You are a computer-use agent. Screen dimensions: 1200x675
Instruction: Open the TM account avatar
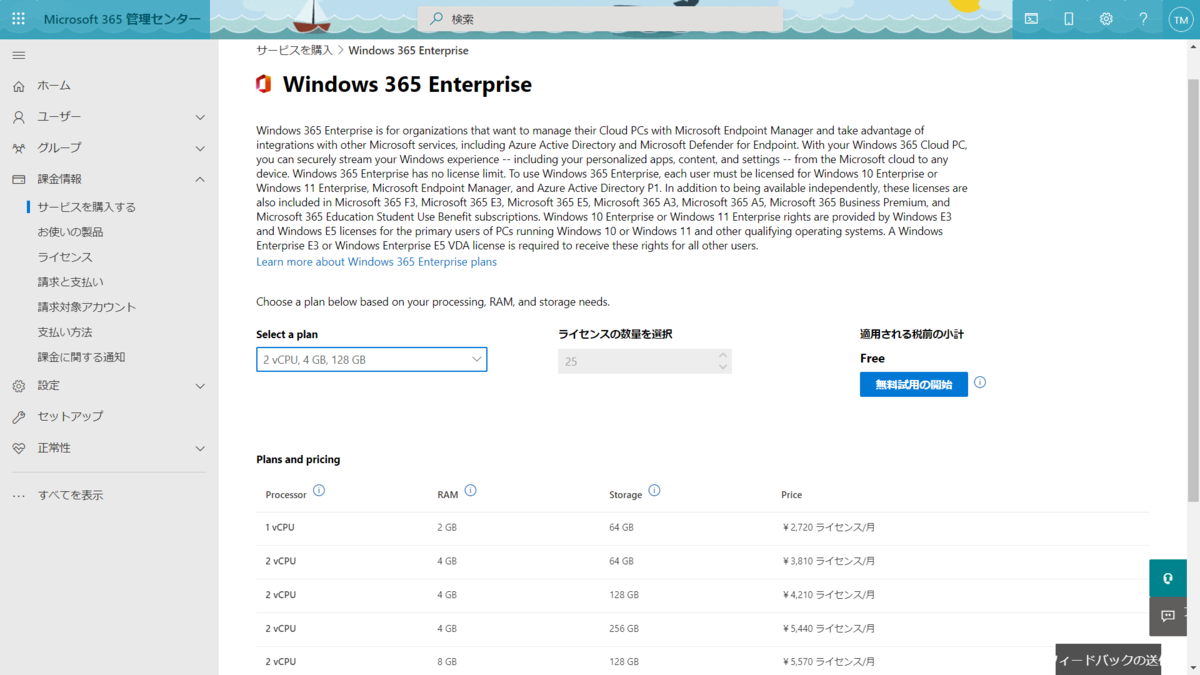point(1180,19)
